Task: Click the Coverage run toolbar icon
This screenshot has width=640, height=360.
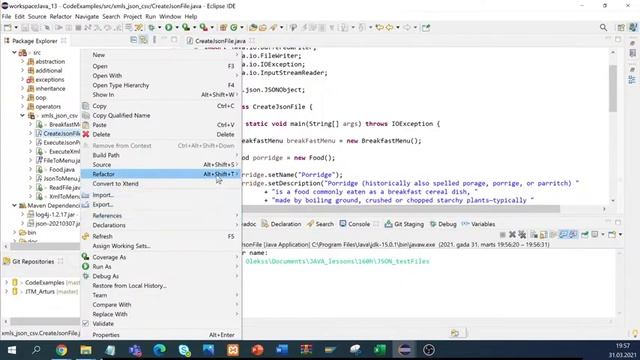Action: point(186,27)
